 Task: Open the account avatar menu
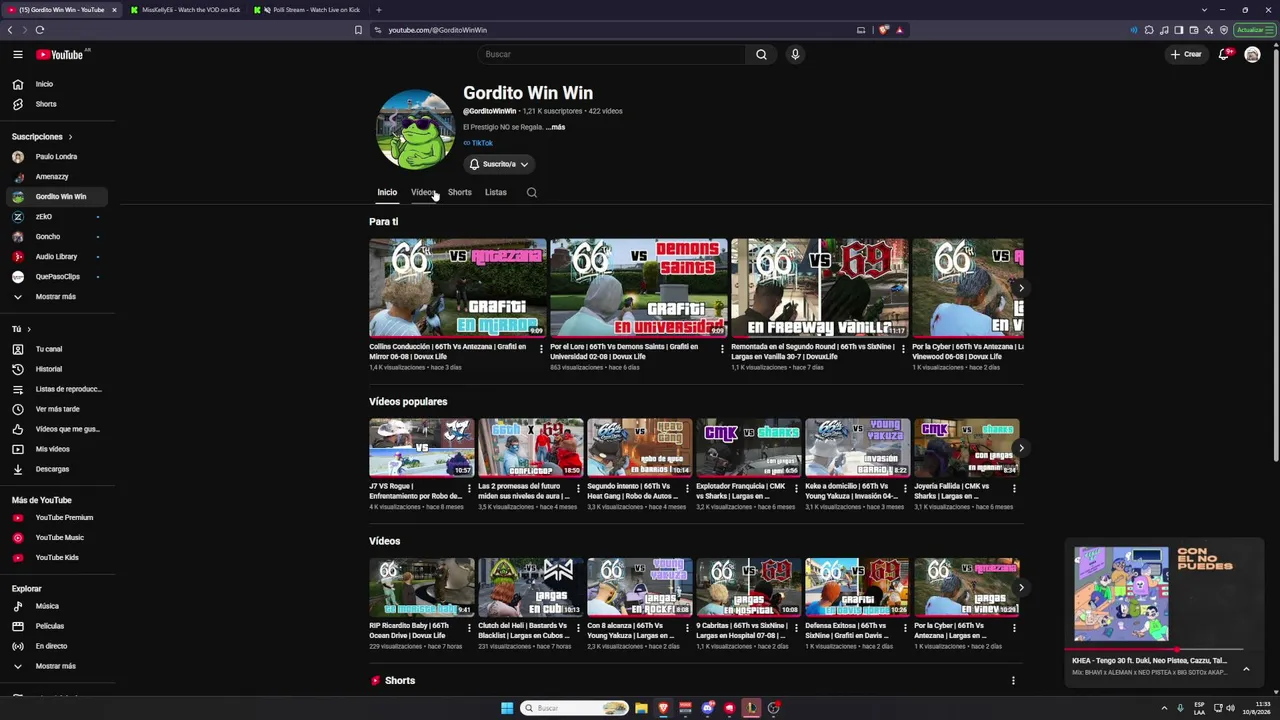tap(1252, 54)
